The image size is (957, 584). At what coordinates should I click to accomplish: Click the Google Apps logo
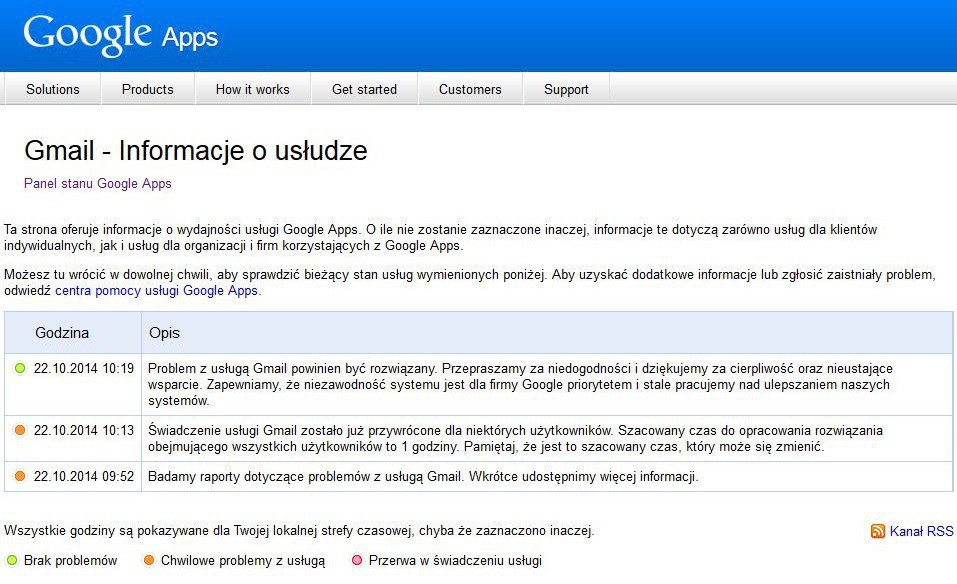120,35
